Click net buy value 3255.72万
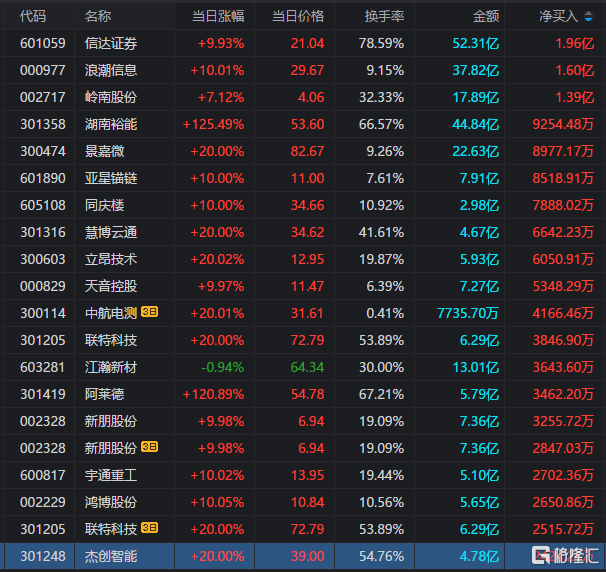Image resolution: width=606 pixels, height=572 pixels. point(563,421)
